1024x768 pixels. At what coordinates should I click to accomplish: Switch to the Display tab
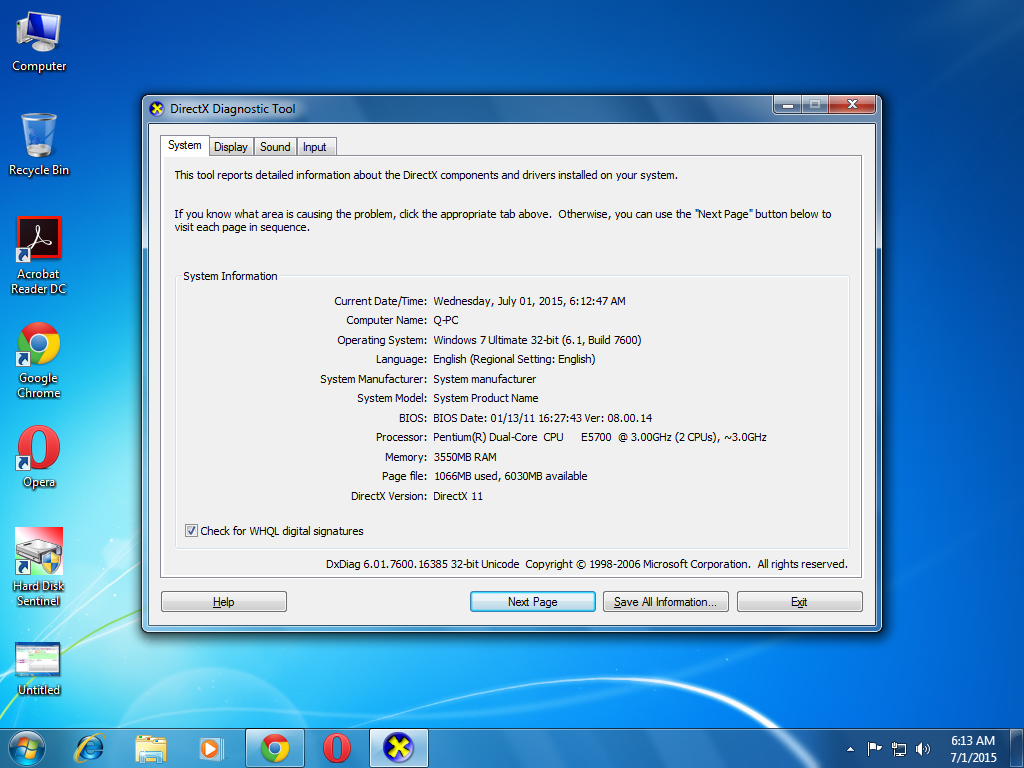coord(231,147)
